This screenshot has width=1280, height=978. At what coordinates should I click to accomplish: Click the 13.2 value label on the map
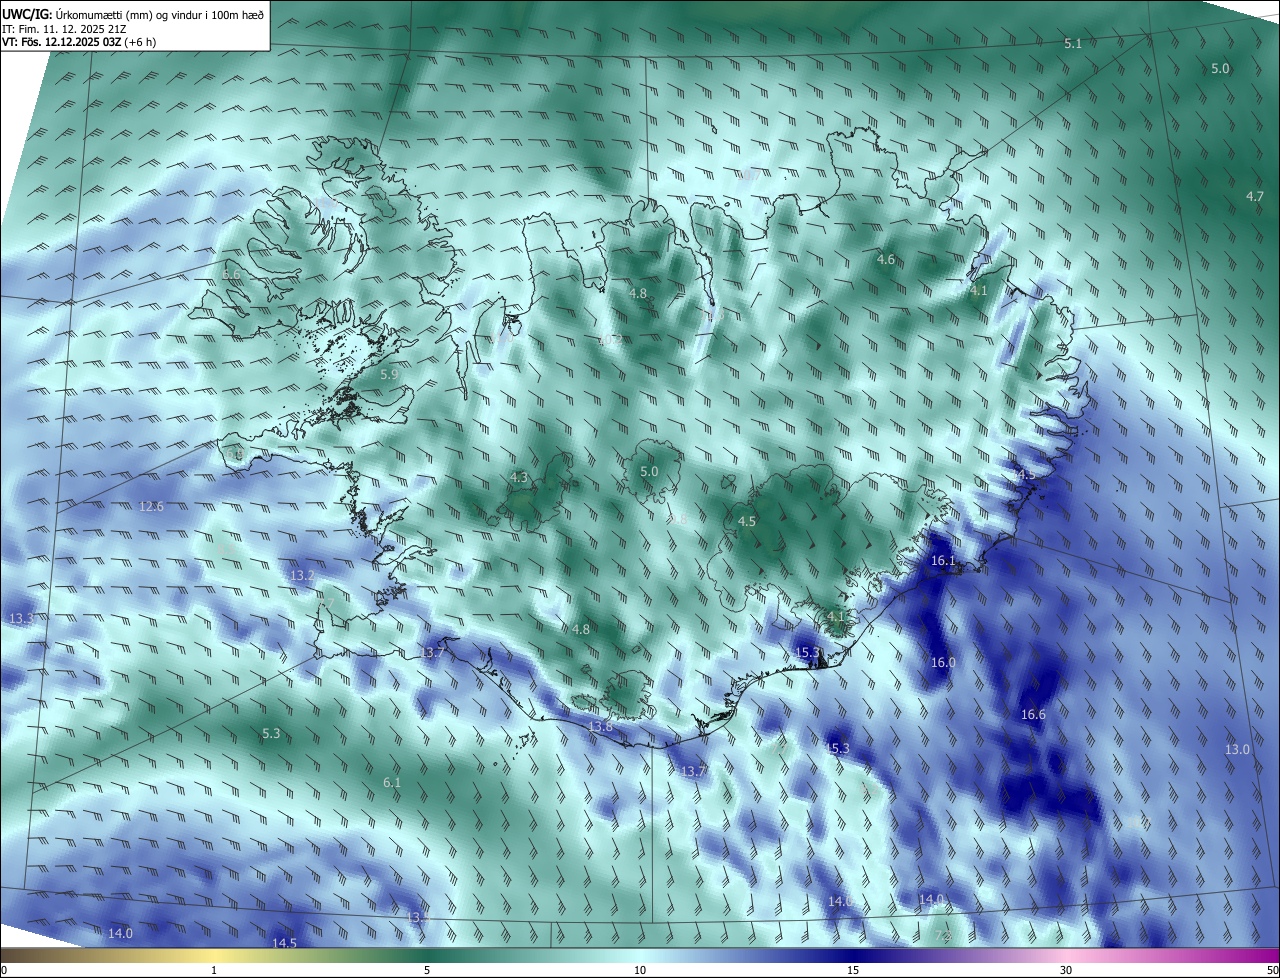click(x=302, y=575)
